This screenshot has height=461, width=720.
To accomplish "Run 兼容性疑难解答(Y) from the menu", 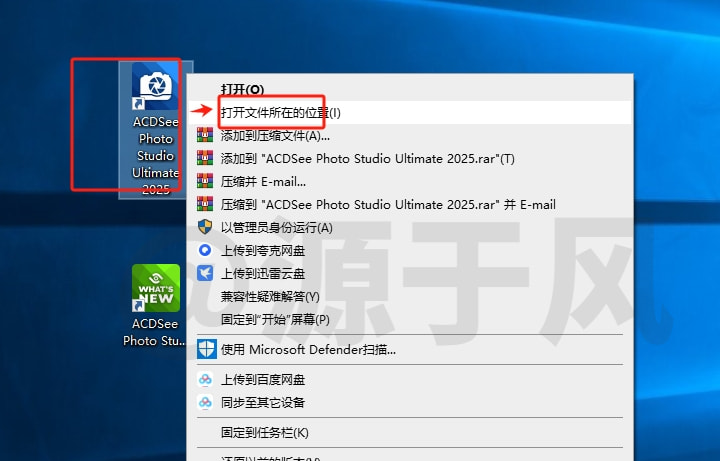I will (270, 296).
